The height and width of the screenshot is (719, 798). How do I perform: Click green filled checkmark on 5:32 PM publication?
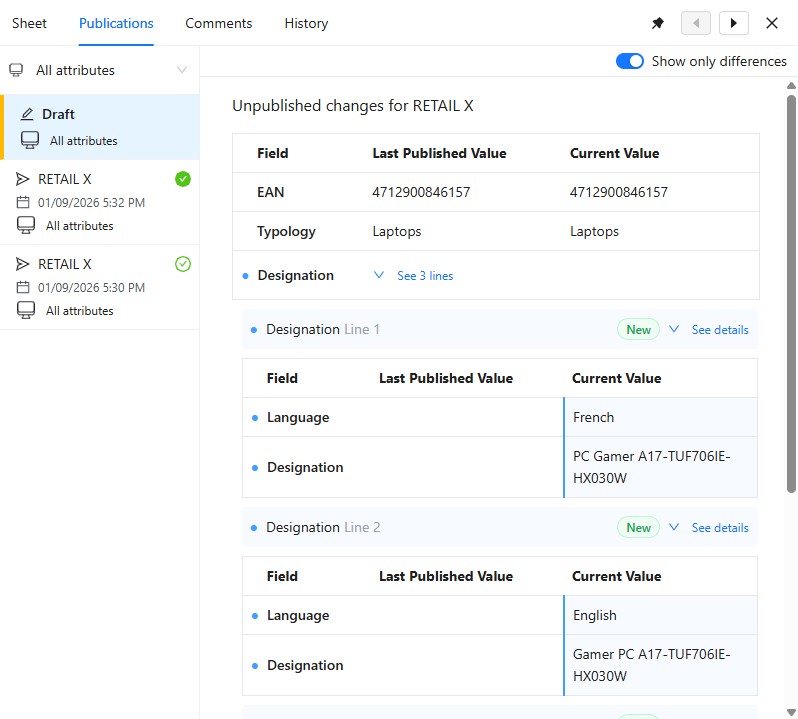click(x=182, y=179)
